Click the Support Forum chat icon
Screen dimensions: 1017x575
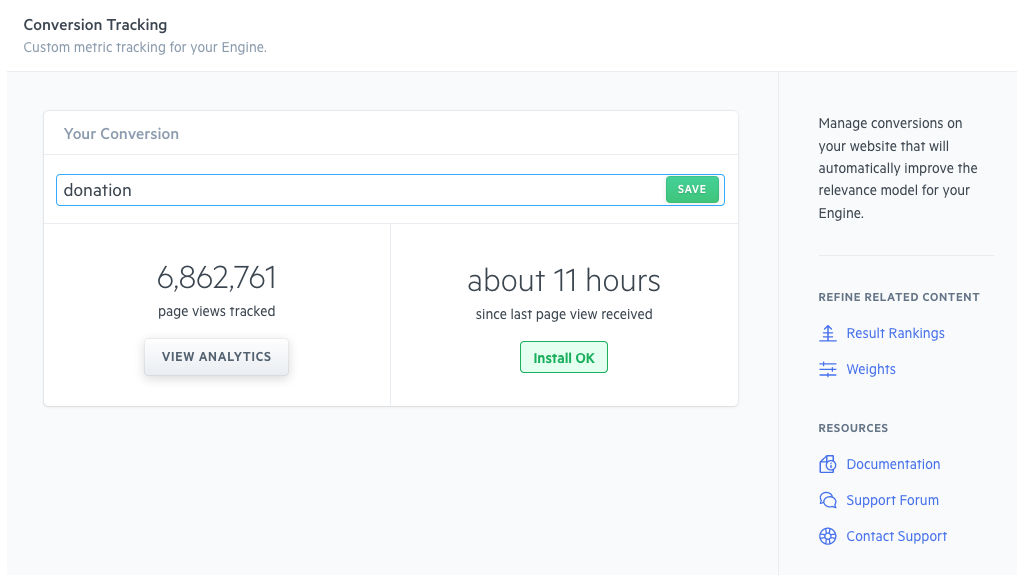[828, 500]
